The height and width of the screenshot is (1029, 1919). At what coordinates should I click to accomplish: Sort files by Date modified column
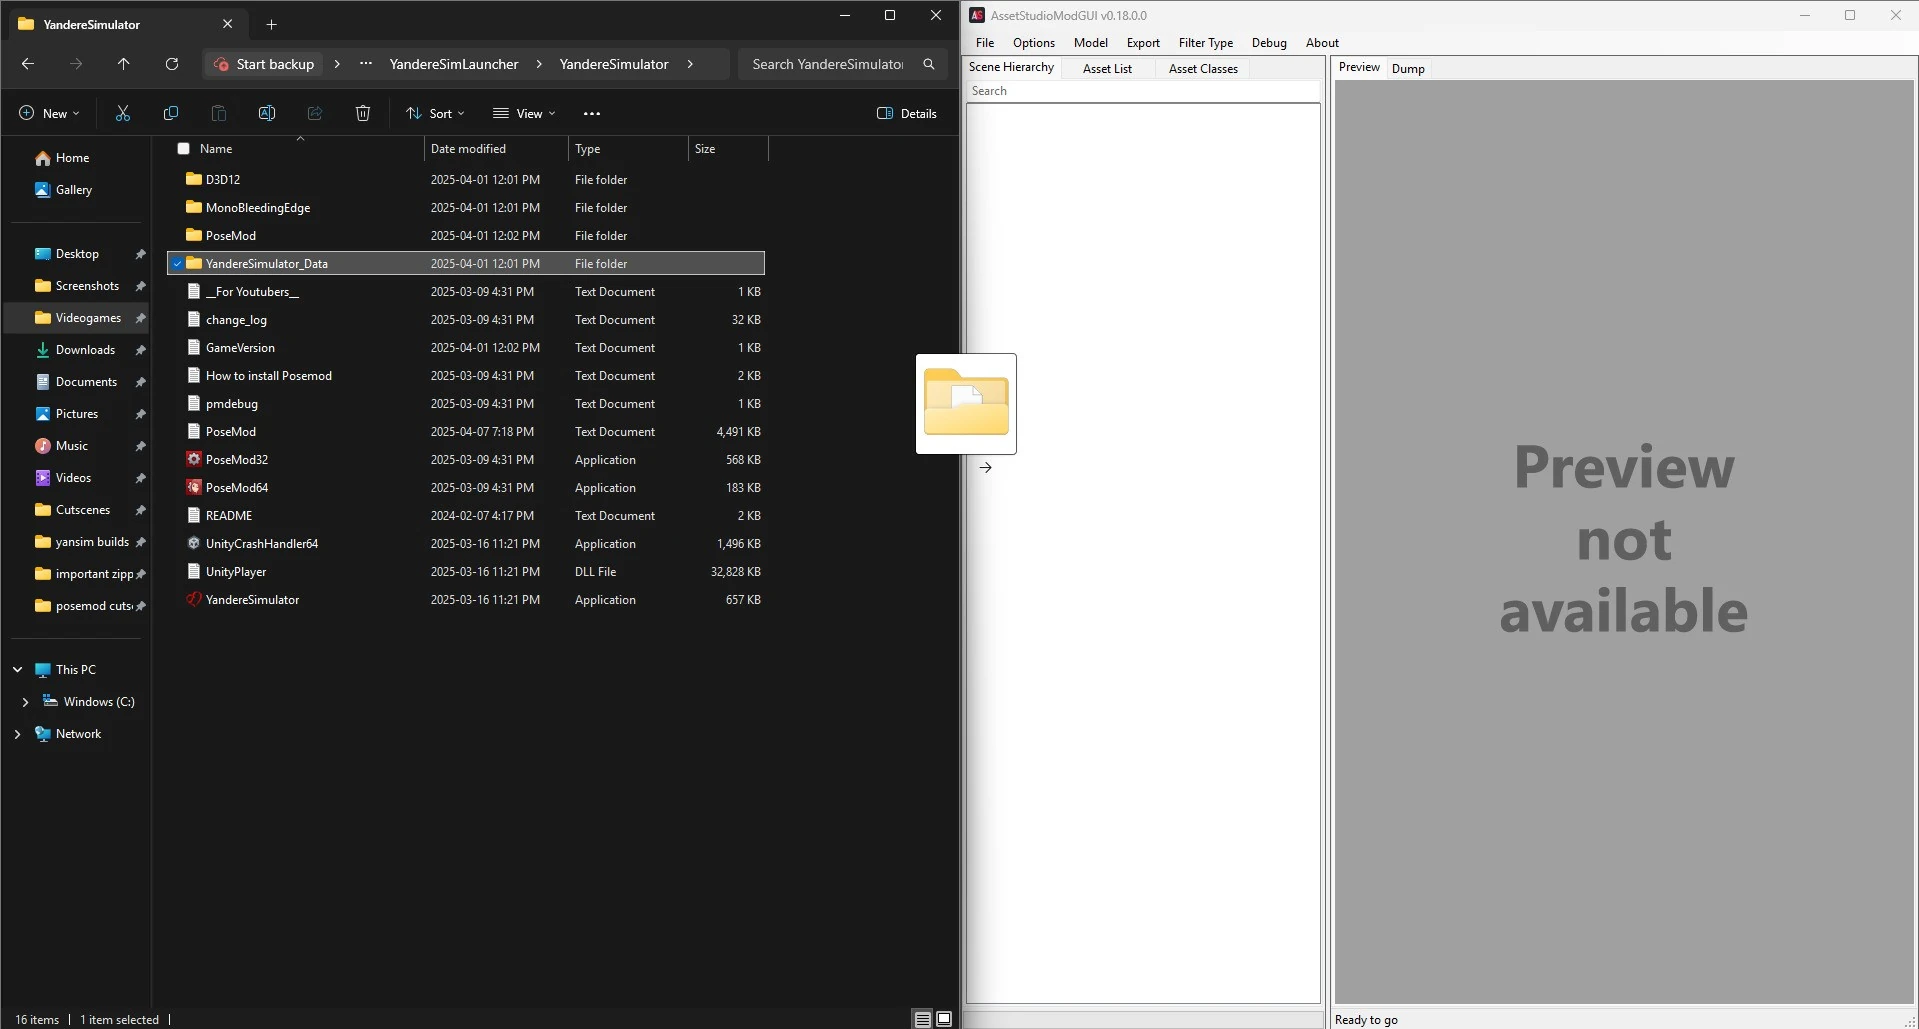coord(496,149)
